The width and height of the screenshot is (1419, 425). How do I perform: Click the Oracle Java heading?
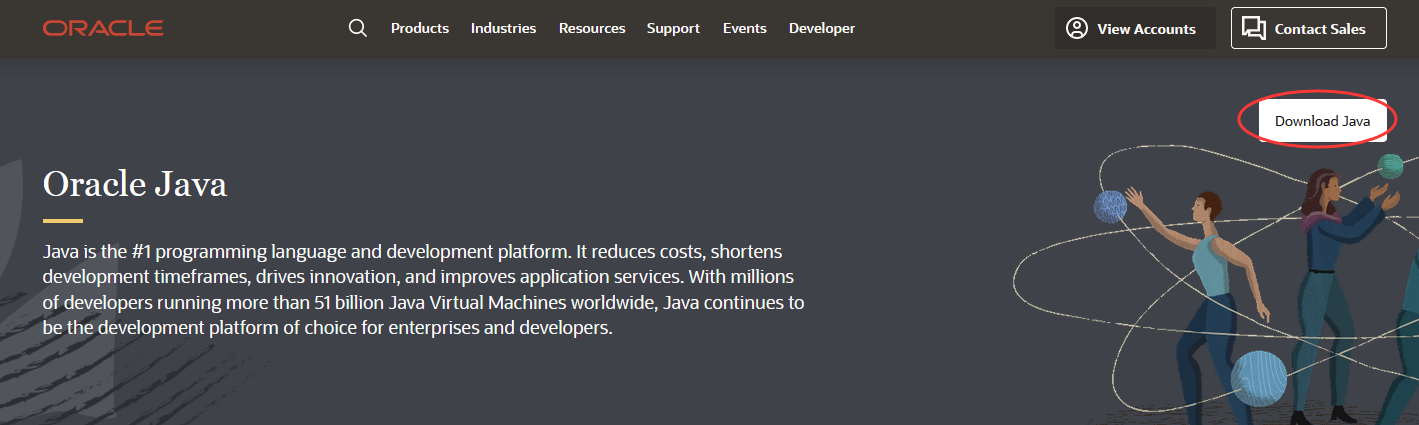point(135,184)
